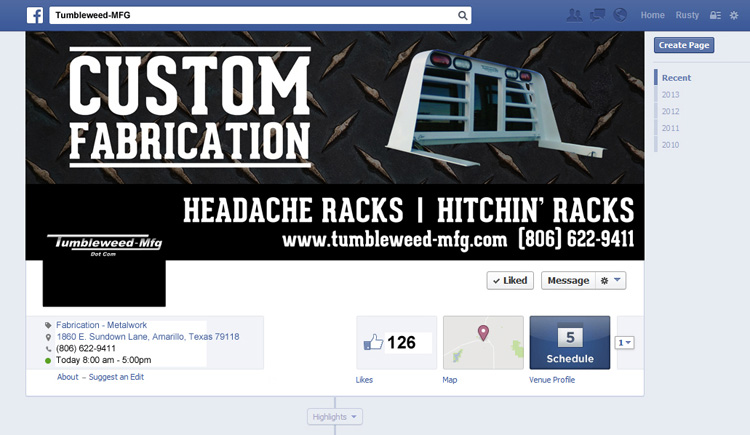The image size is (750, 435).
Task: Expand the tabs dropdown labeled 1
Action: [625, 343]
